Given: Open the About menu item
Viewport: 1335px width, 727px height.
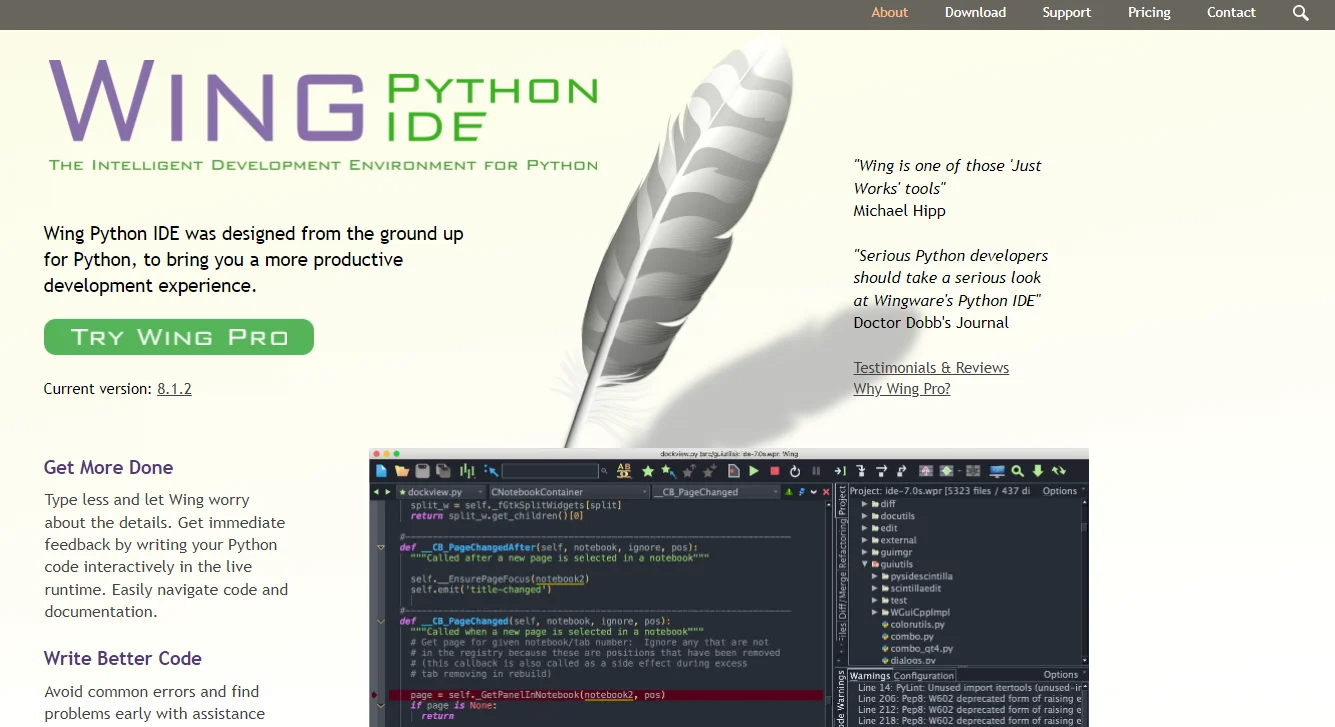Looking at the screenshot, I should tap(889, 13).
